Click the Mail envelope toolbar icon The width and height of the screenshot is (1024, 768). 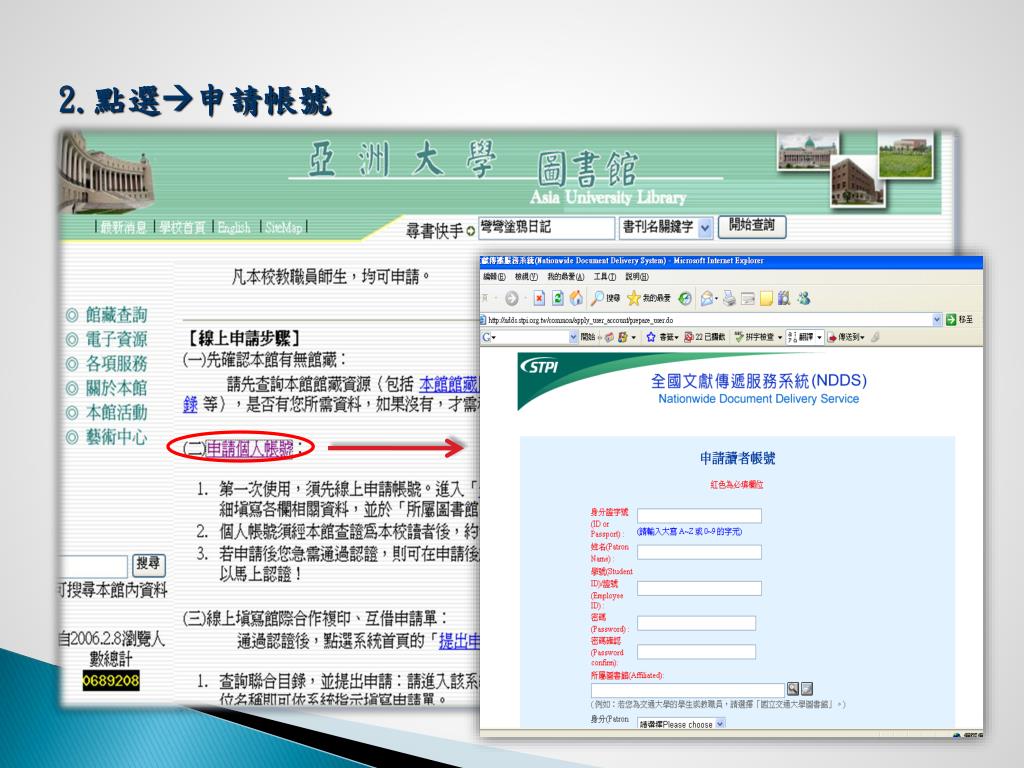click(x=706, y=298)
